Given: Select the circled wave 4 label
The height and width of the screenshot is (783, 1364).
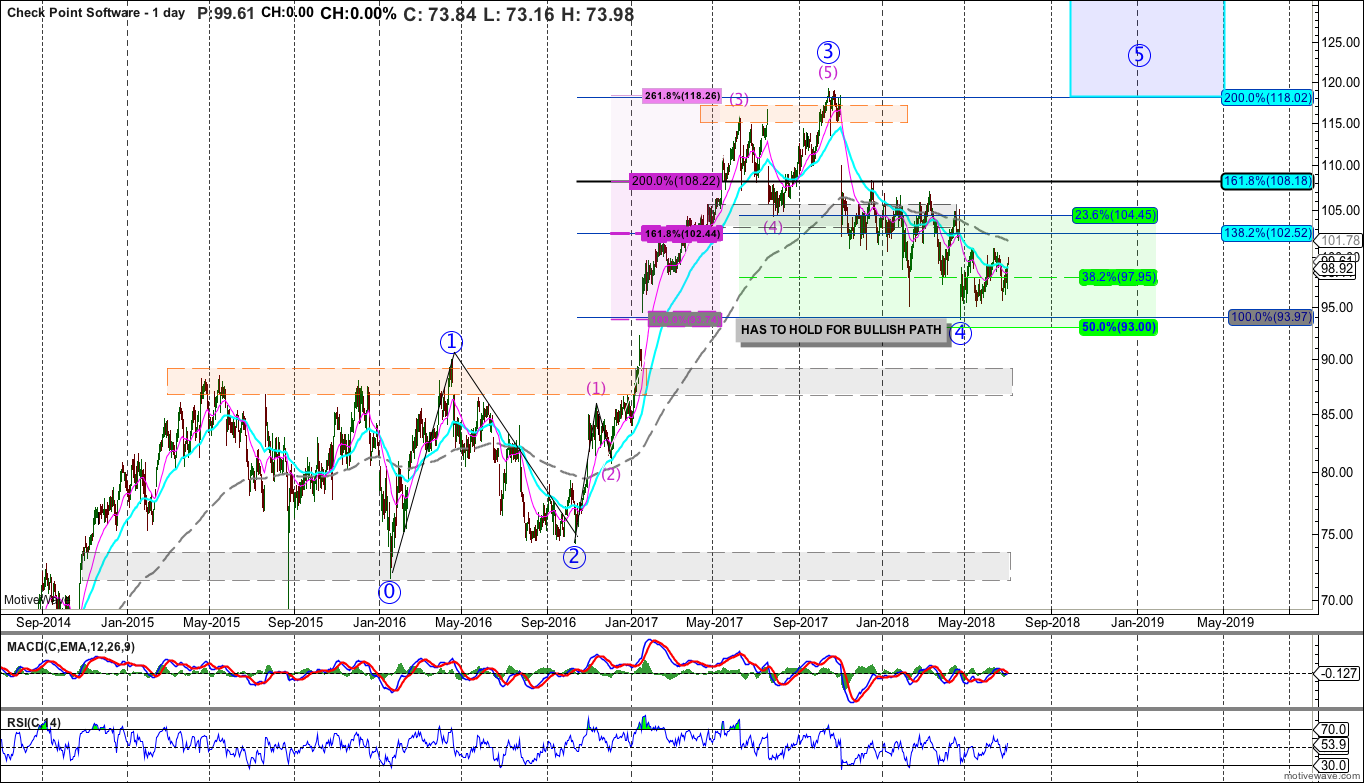Looking at the screenshot, I should 960,334.
